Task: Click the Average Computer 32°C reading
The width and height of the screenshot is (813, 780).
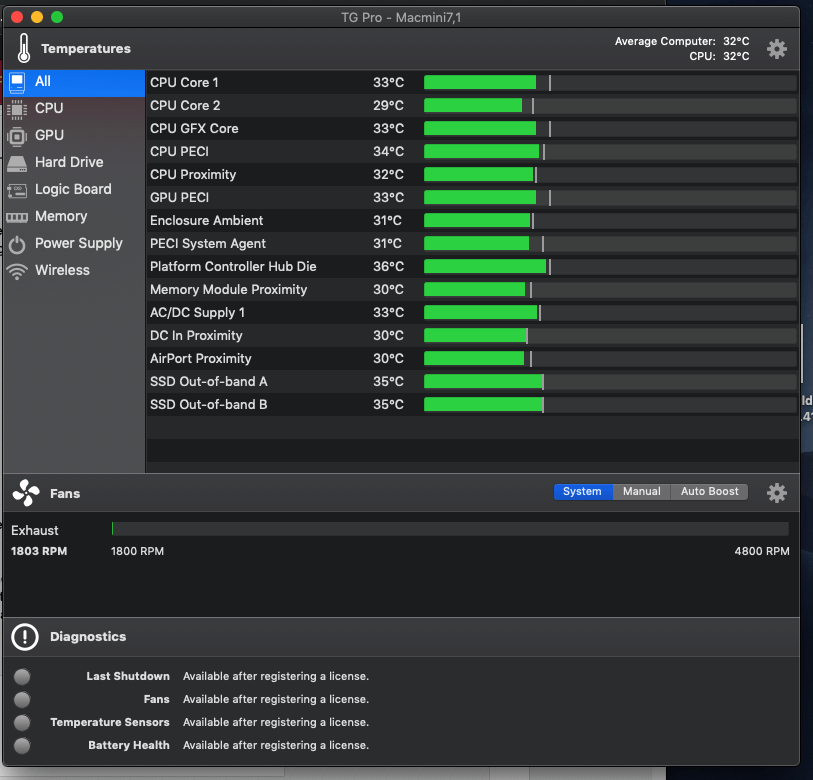Action: (682, 41)
